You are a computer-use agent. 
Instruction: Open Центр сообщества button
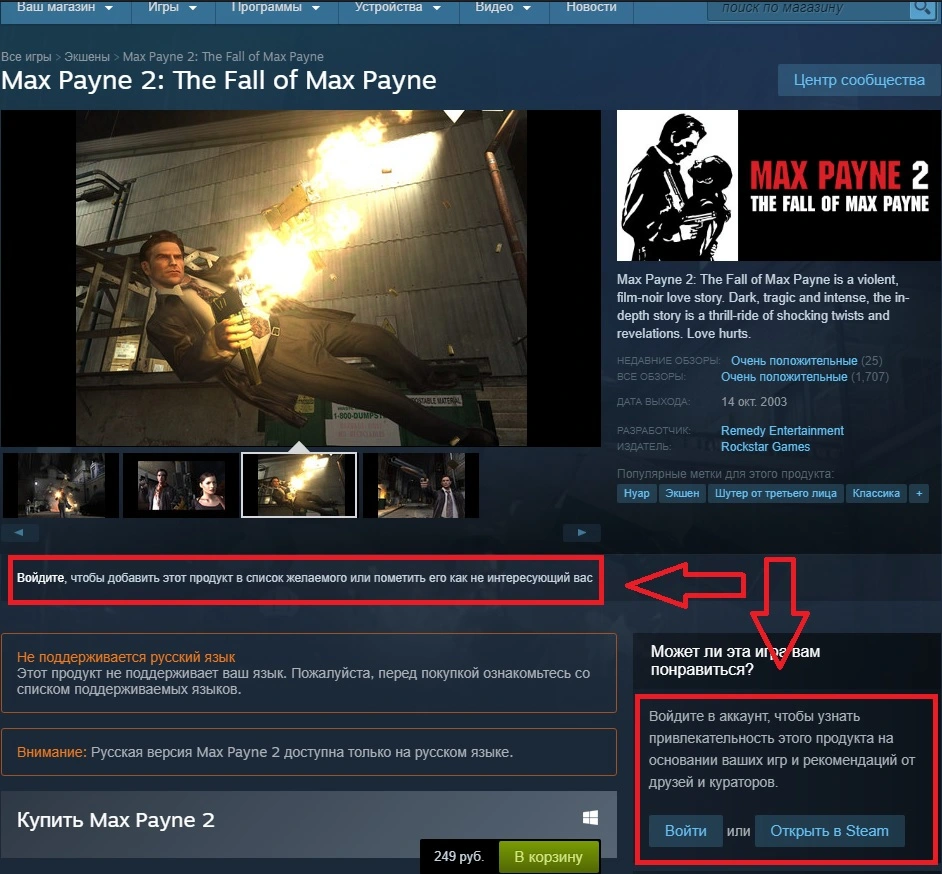859,80
